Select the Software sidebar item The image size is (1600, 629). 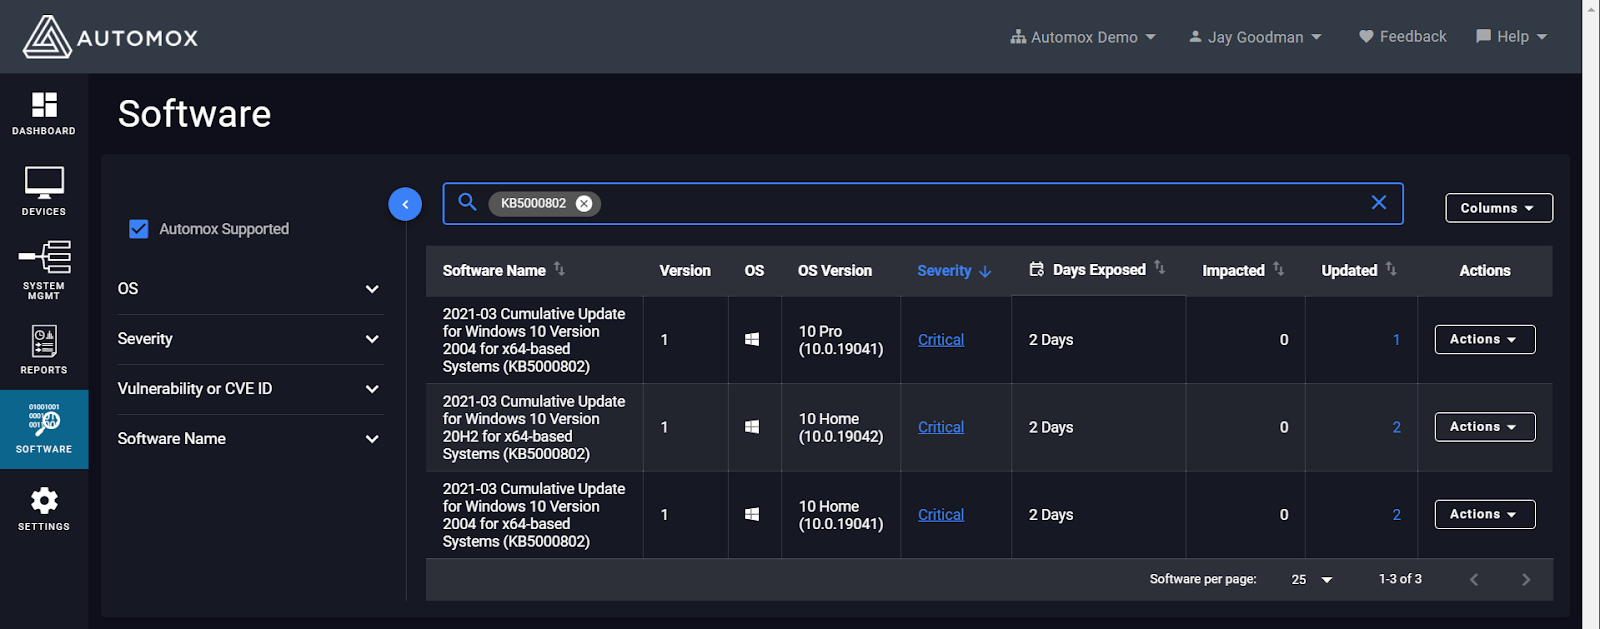pyautogui.click(x=44, y=429)
